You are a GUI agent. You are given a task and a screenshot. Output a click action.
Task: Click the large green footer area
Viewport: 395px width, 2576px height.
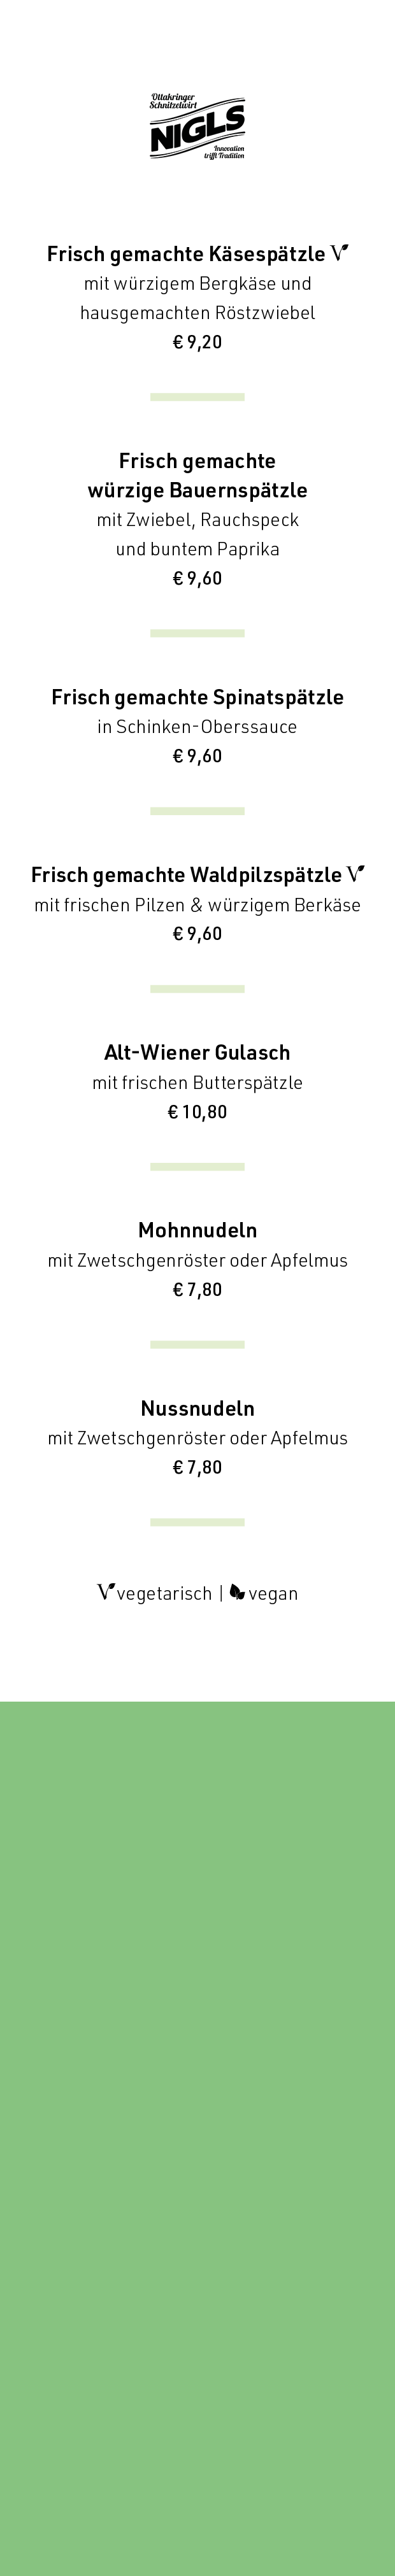tap(197, 2138)
